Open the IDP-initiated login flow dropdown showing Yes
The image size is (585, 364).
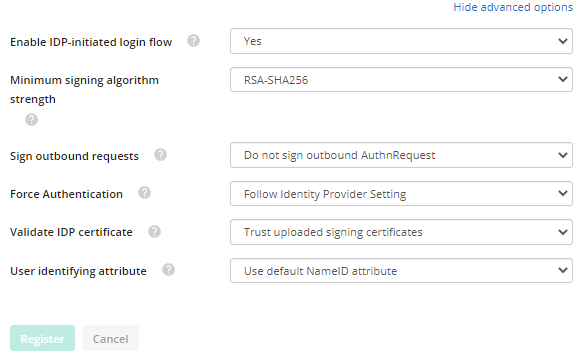[401, 41]
